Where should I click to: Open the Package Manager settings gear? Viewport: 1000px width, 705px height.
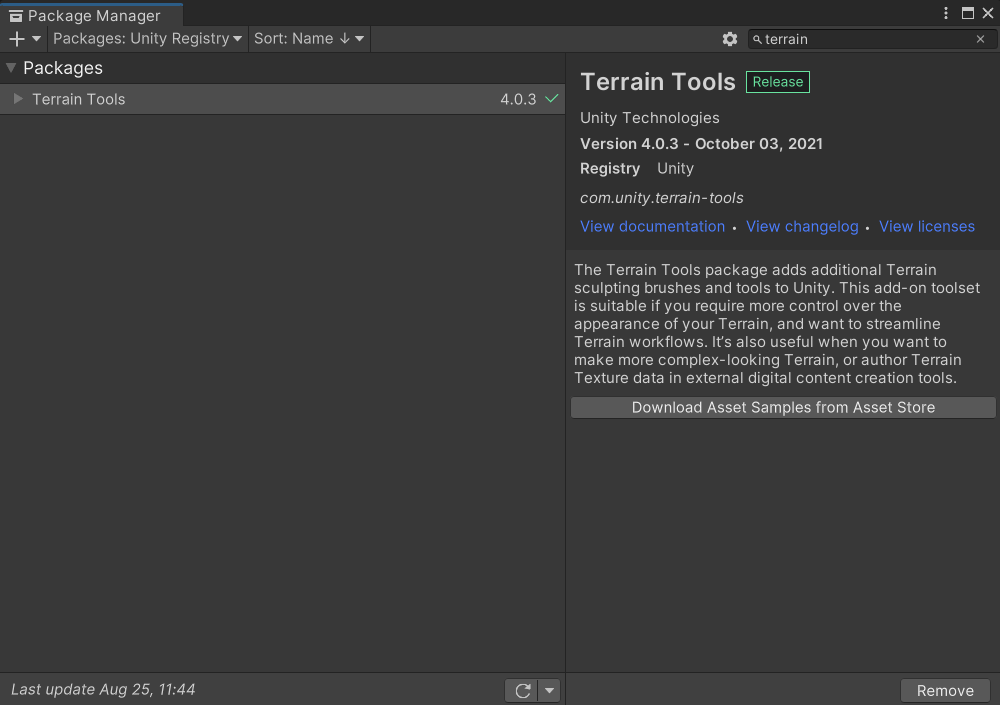point(730,40)
